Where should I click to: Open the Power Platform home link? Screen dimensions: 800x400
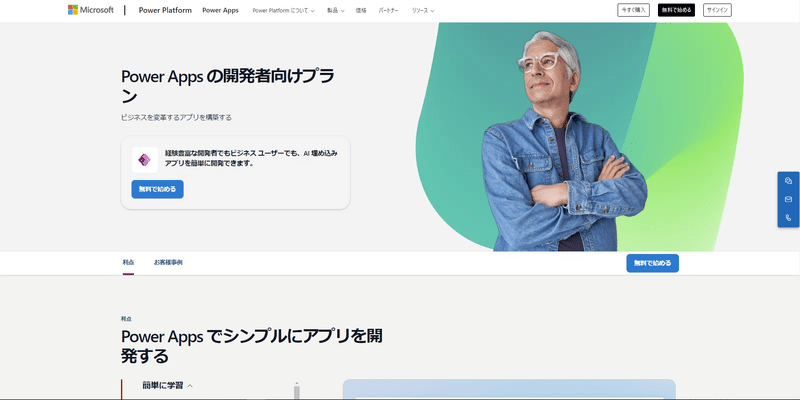tap(165, 10)
